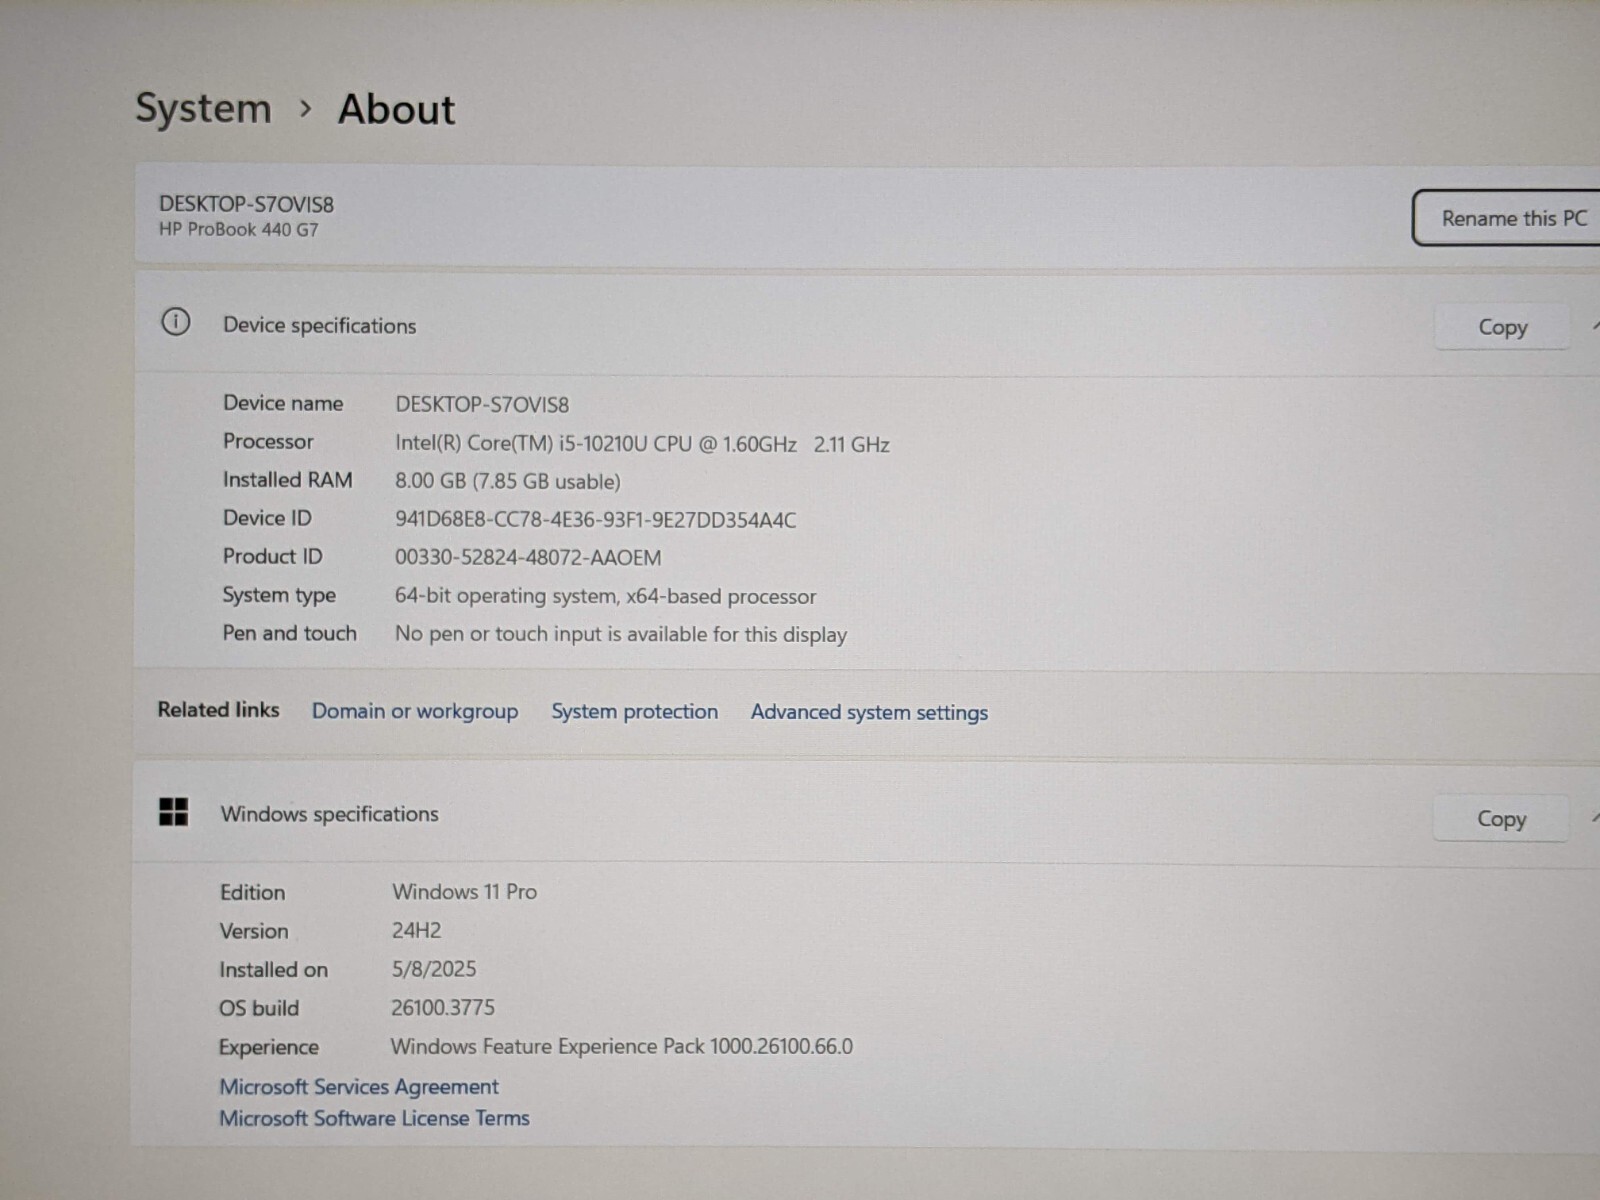The height and width of the screenshot is (1200, 1600).
Task: Click the Version label
Action: [254, 931]
